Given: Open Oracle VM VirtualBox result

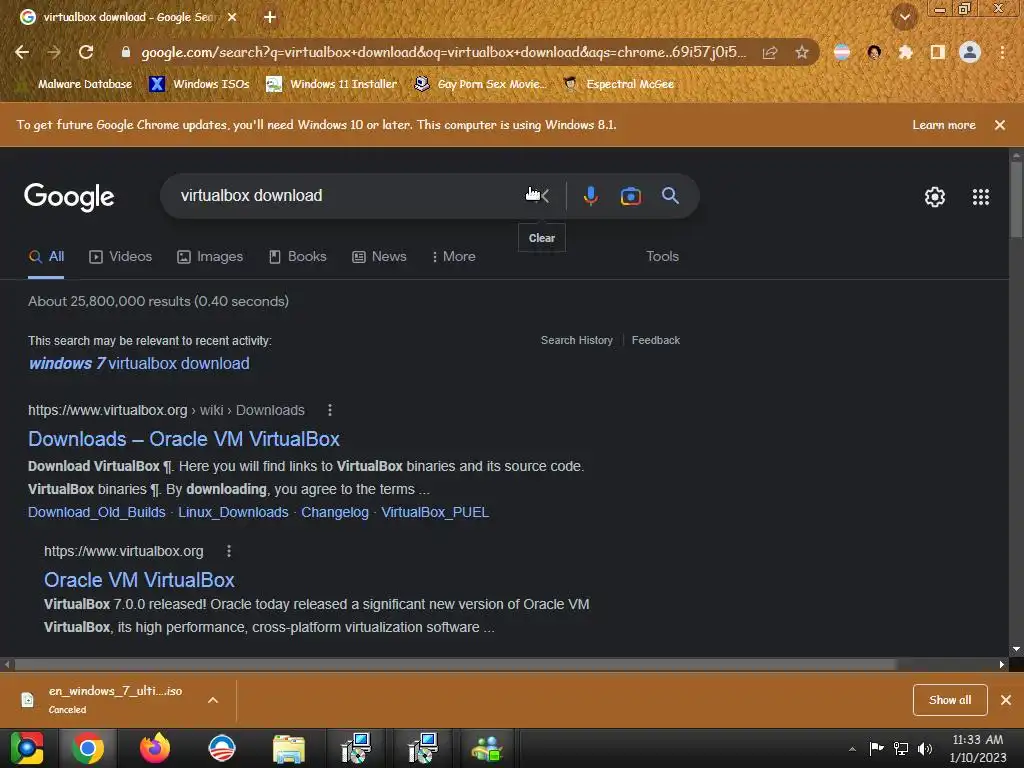Looking at the screenshot, I should tap(139, 580).
